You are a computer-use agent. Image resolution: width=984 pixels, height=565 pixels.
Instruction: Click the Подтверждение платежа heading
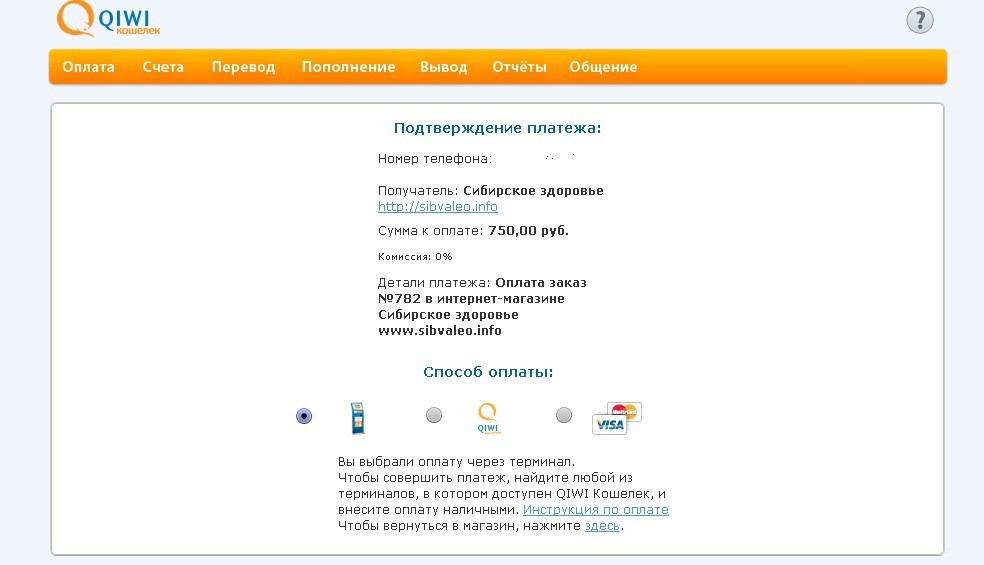click(x=497, y=128)
